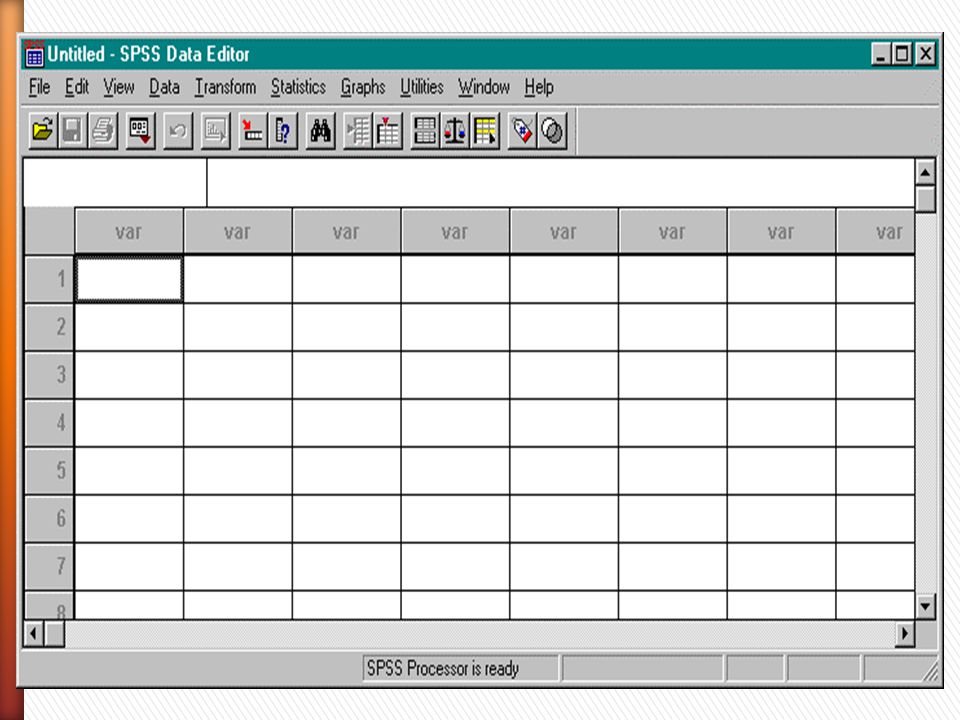
Task: Click "SPSS Processor is ready" status text
Action: tap(443, 669)
